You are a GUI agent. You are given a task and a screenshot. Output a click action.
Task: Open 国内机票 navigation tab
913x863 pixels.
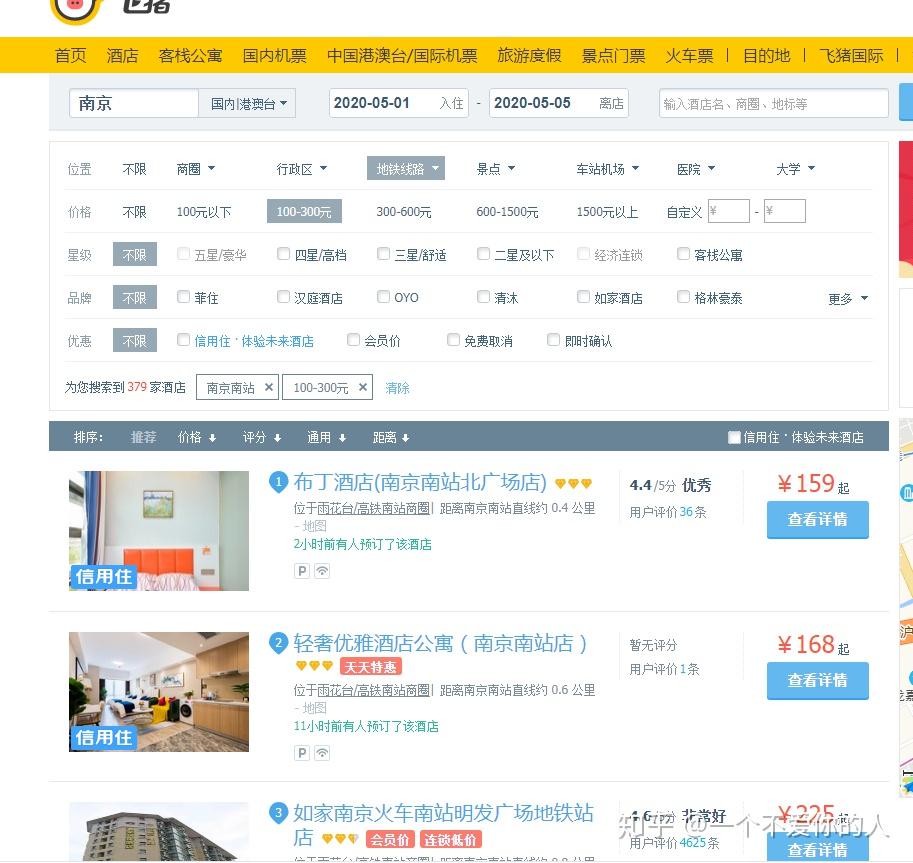[274, 55]
